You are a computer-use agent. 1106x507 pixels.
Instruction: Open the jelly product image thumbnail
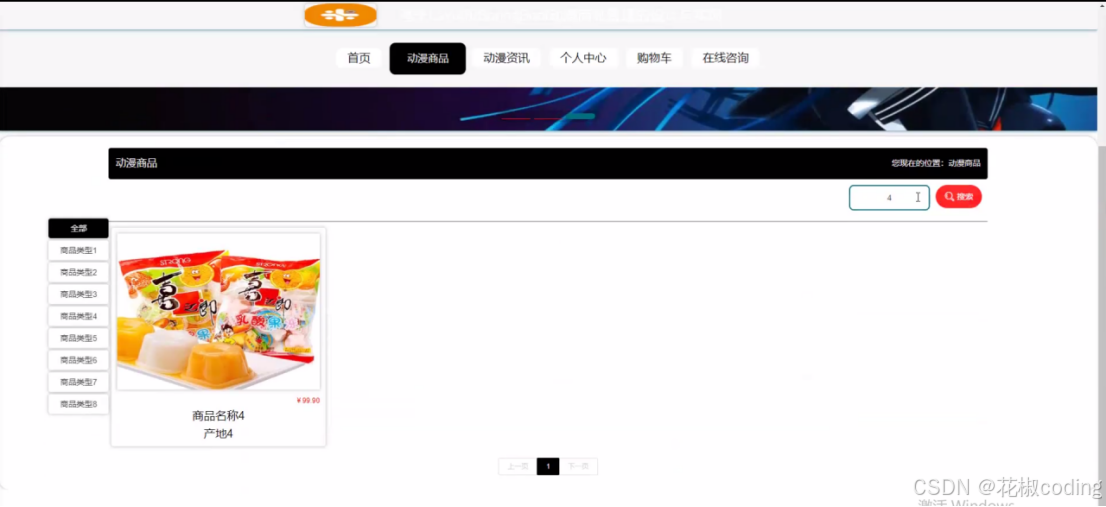[219, 312]
